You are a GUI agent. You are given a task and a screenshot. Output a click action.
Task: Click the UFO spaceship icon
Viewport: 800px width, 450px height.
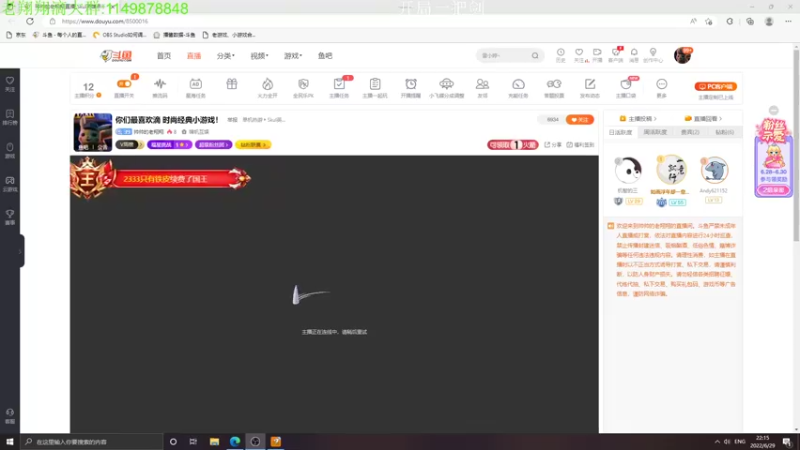[x=446, y=86]
